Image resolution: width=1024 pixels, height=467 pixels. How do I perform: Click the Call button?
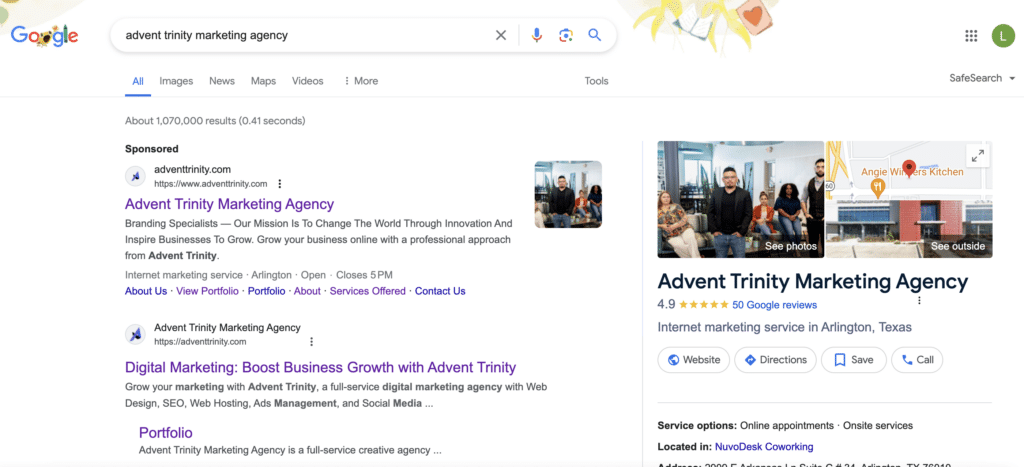pyautogui.click(x=917, y=360)
